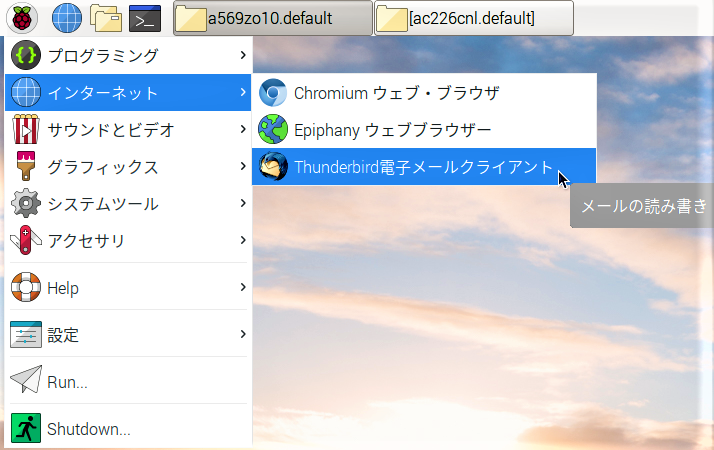The image size is (714, 450).
Task: Click the アクセサリ pocket knife icon
Action: click(26, 240)
